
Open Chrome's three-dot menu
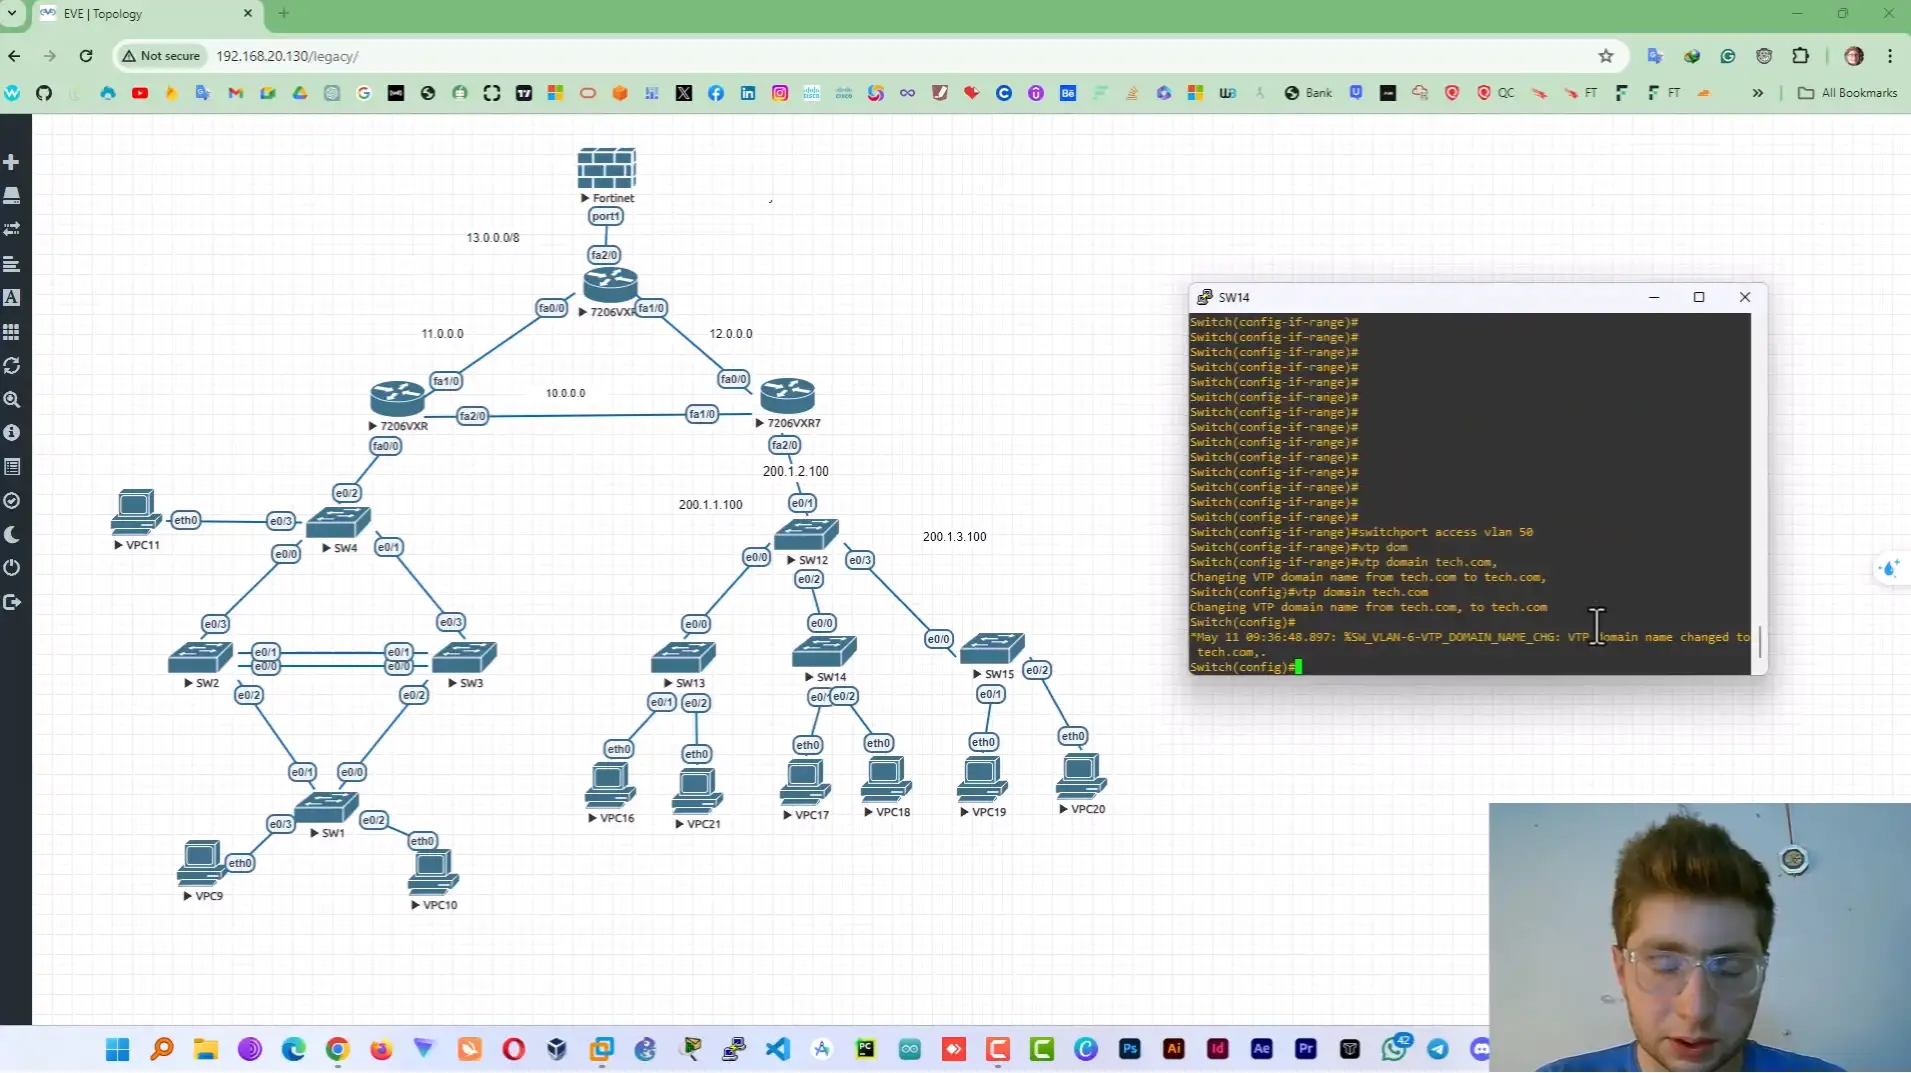1890,56
